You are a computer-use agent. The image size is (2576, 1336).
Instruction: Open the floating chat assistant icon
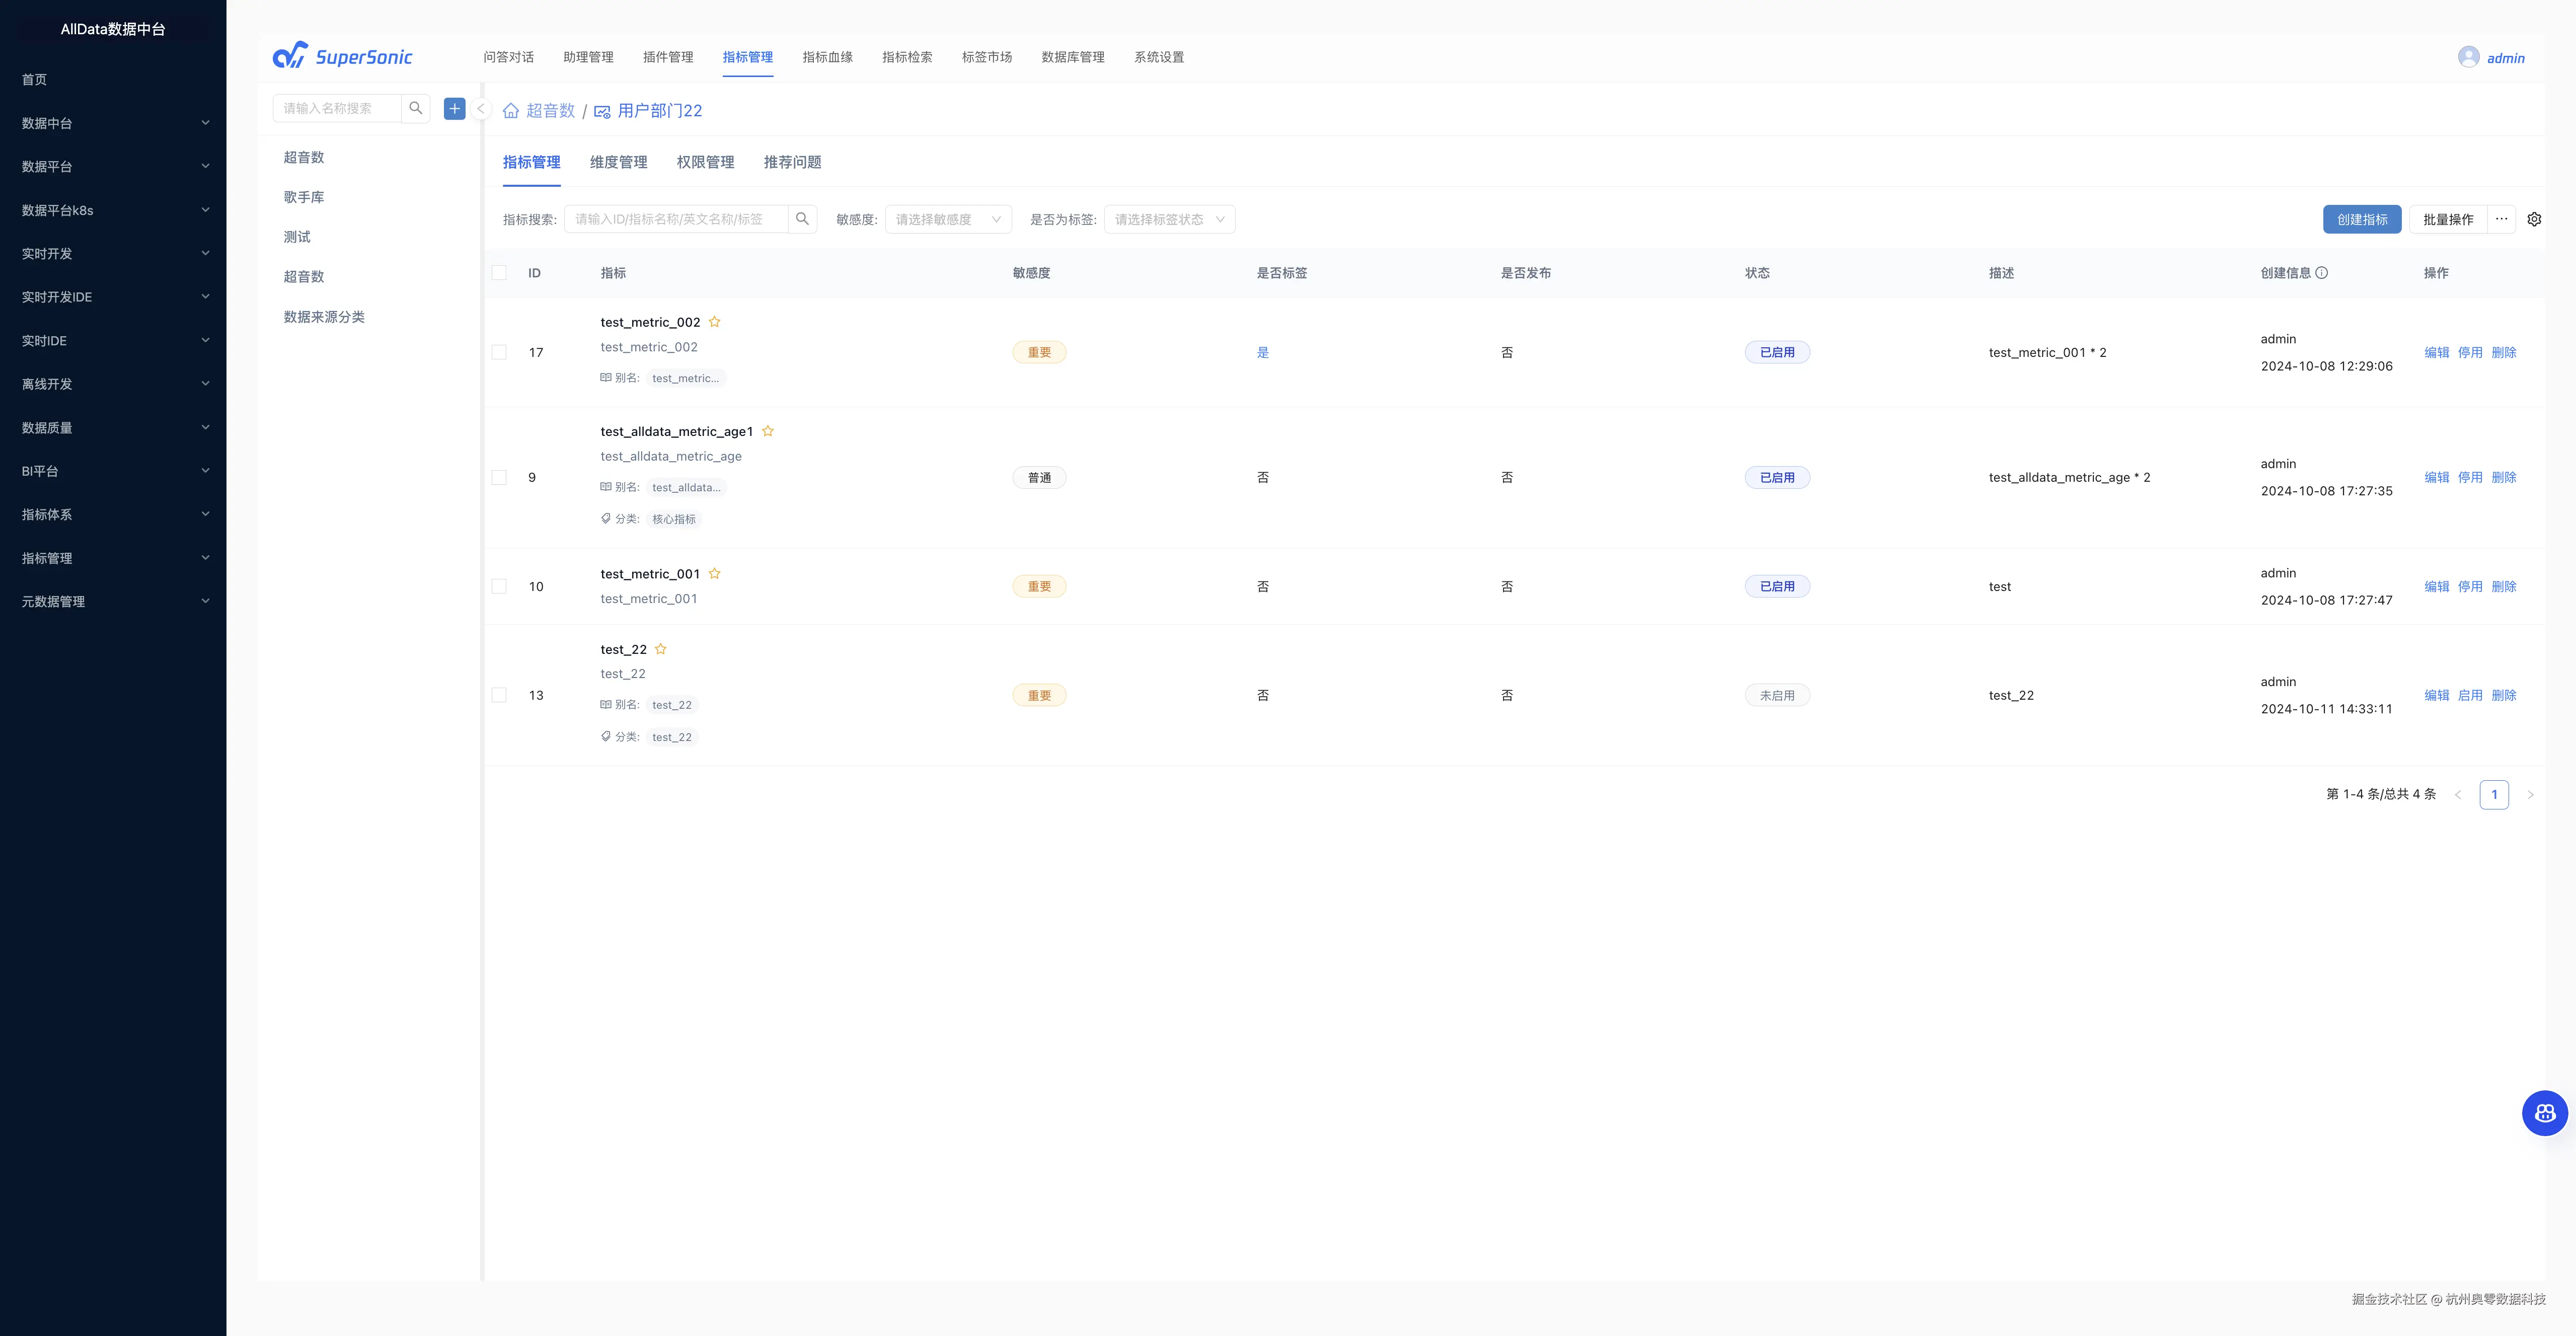[x=2544, y=1112]
